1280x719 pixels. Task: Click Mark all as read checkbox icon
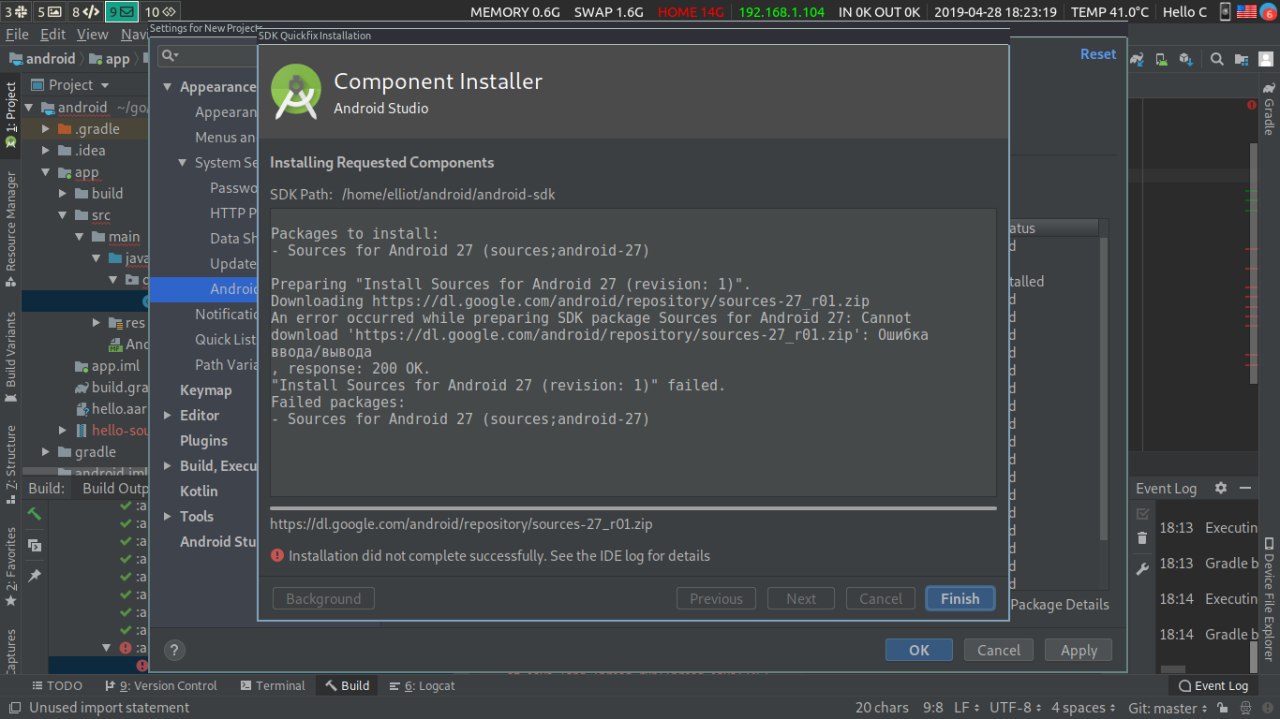[x=1143, y=513]
